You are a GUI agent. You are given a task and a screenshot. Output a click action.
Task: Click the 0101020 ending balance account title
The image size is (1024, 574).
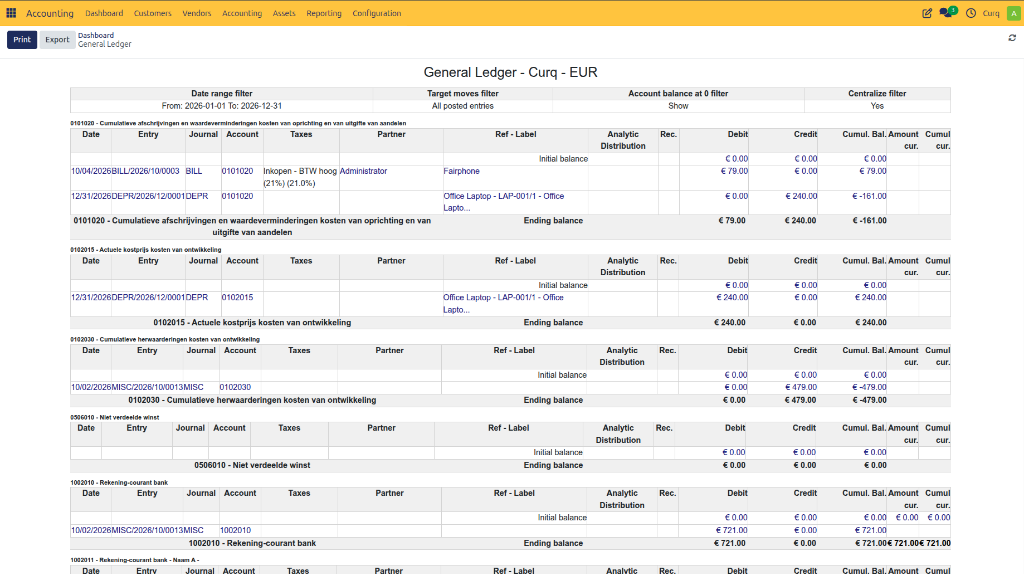252,227
